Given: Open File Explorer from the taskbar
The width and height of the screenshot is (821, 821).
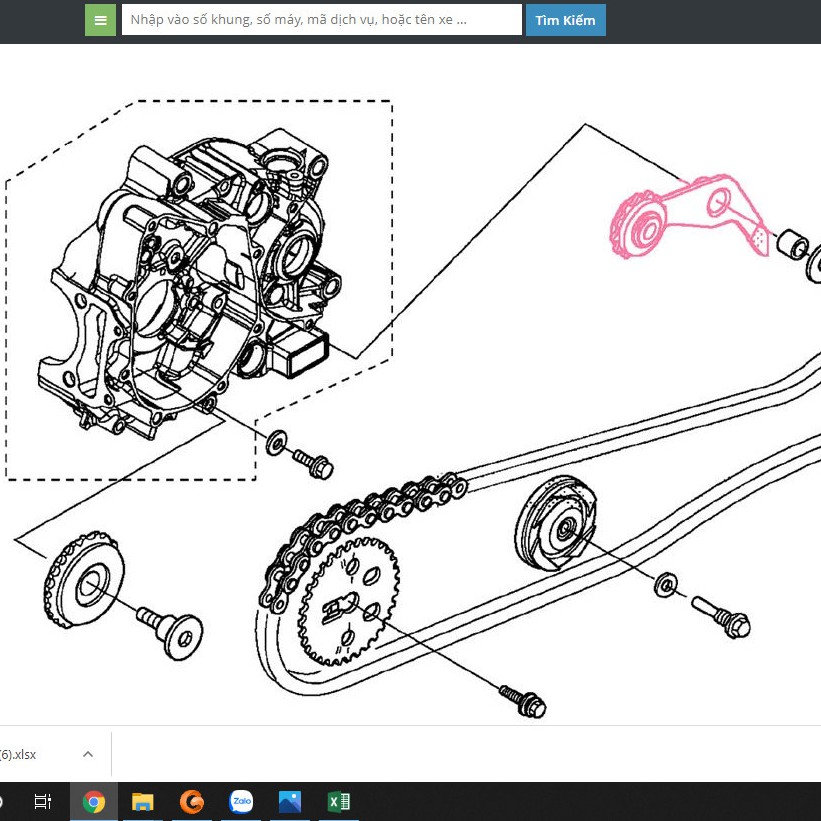Looking at the screenshot, I should point(143,801).
